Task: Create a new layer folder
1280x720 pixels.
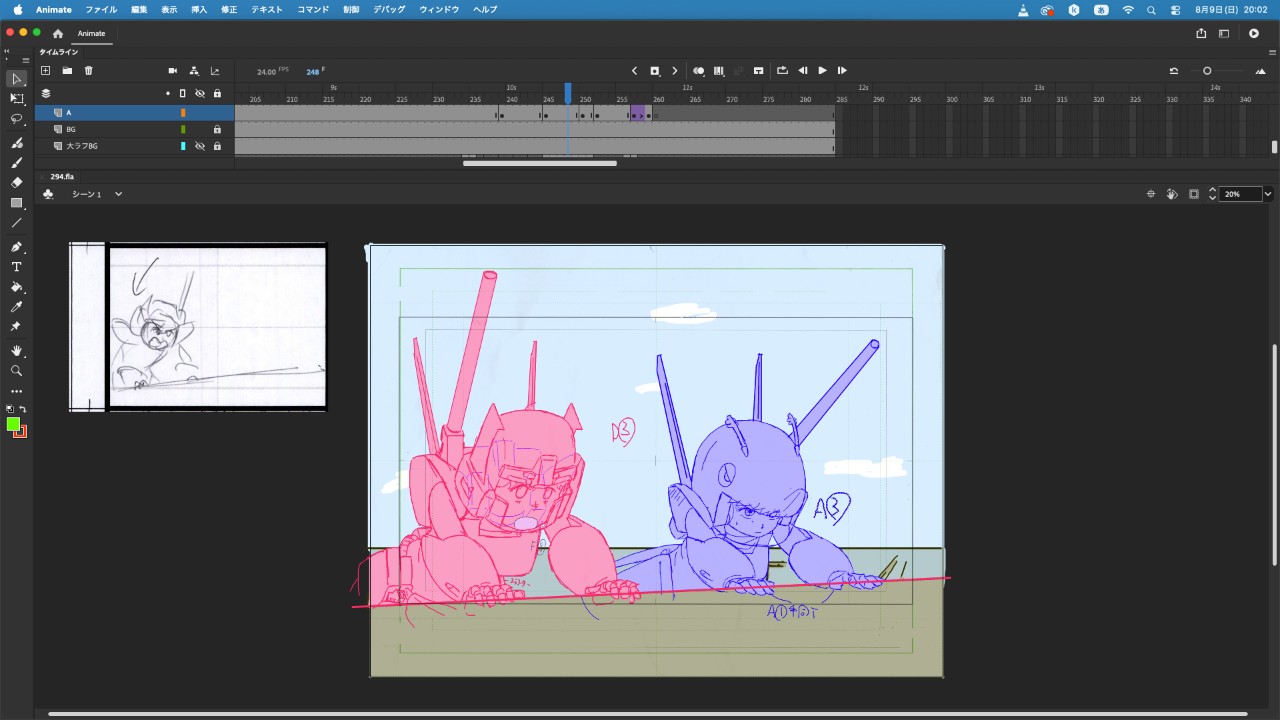Action: [67, 71]
